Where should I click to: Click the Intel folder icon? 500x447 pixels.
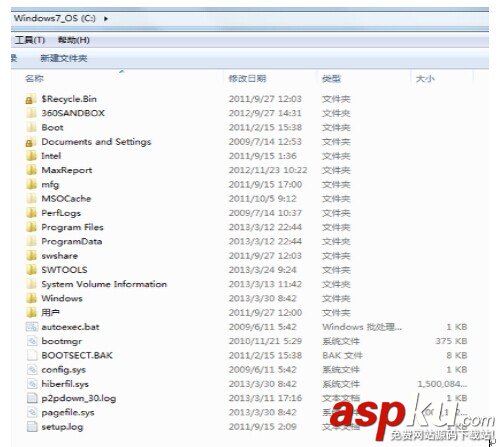(x=31, y=156)
